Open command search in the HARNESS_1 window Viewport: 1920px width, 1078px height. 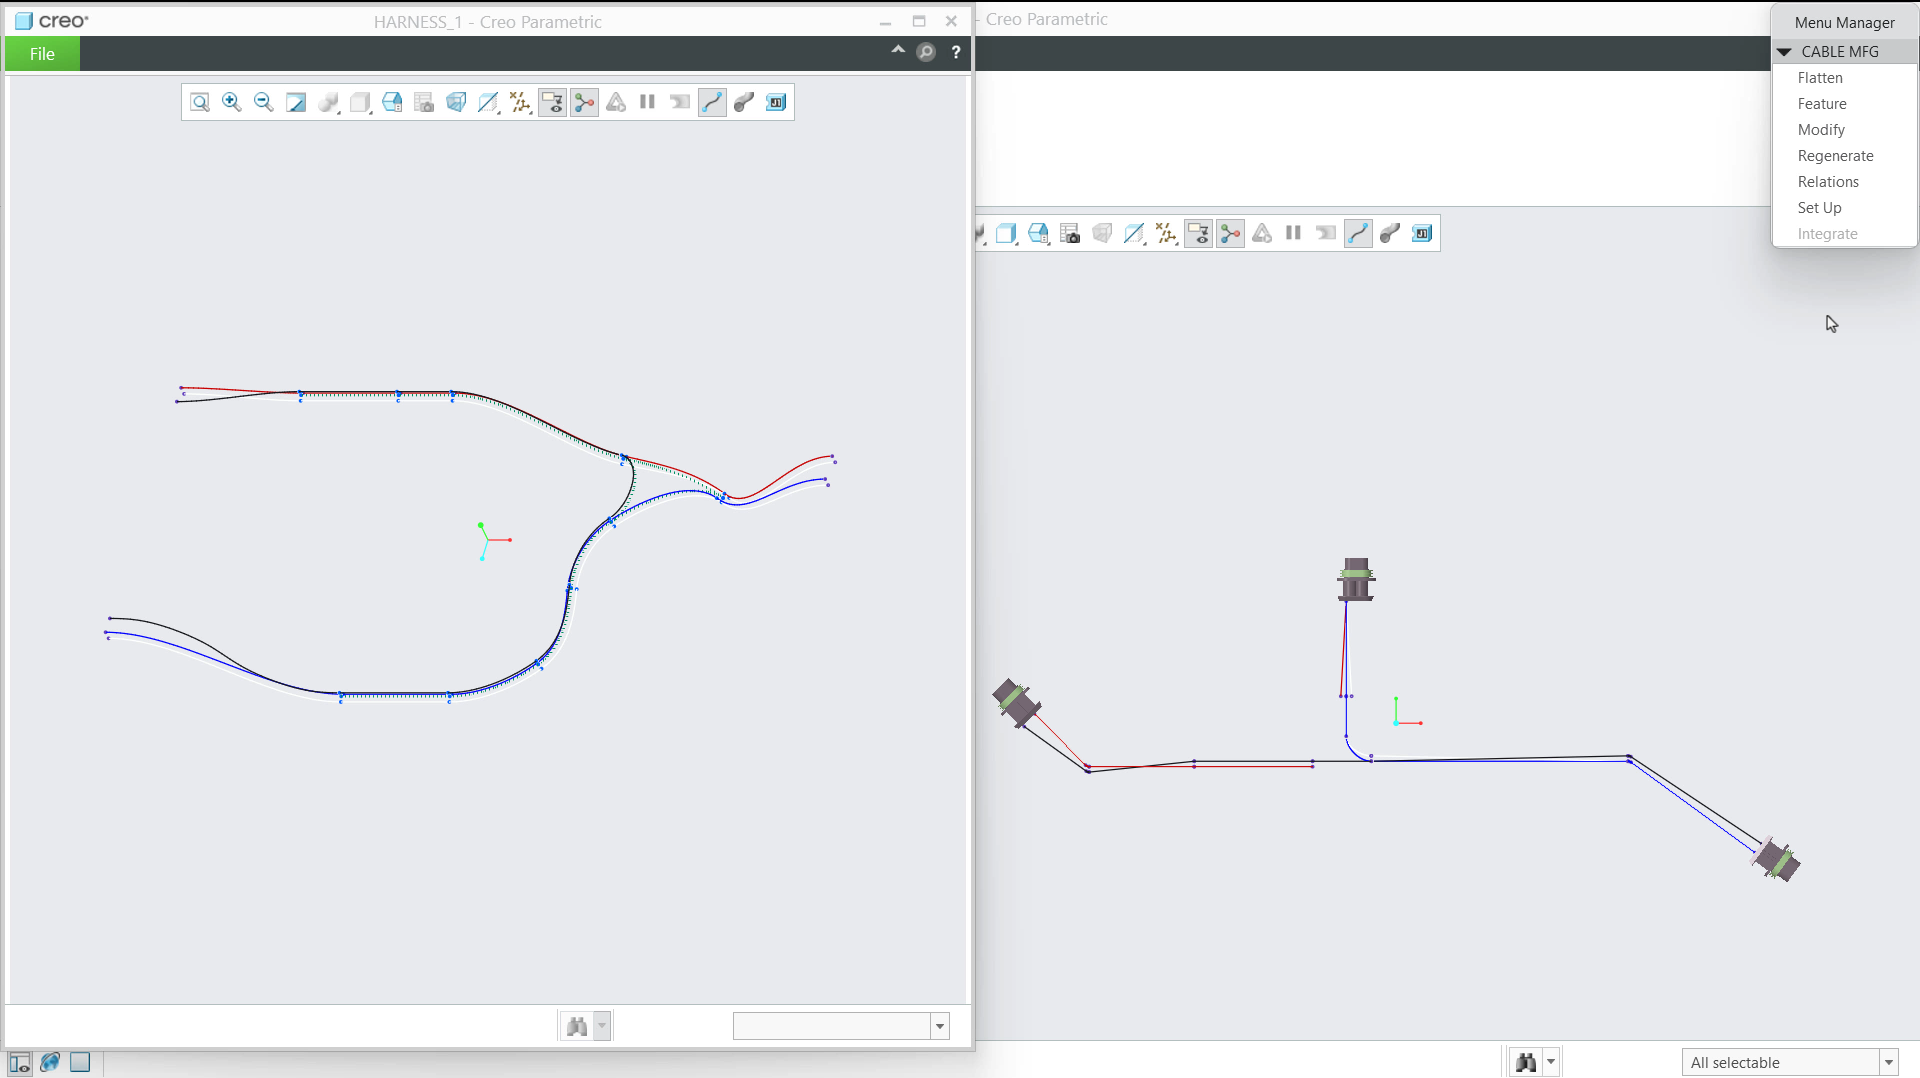(926, 52)
